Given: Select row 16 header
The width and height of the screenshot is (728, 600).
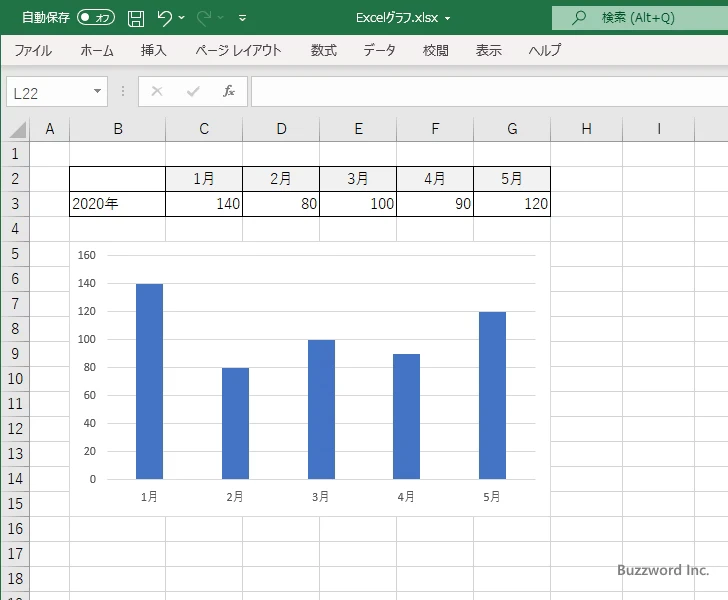Looking at the screenshot, I should [15, 529].
